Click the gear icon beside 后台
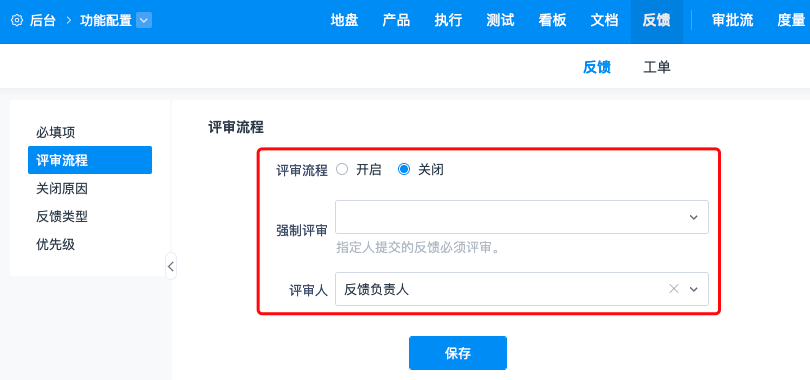Screen dimensions: 810x380 pyautogui.click(x=17, y=21)
